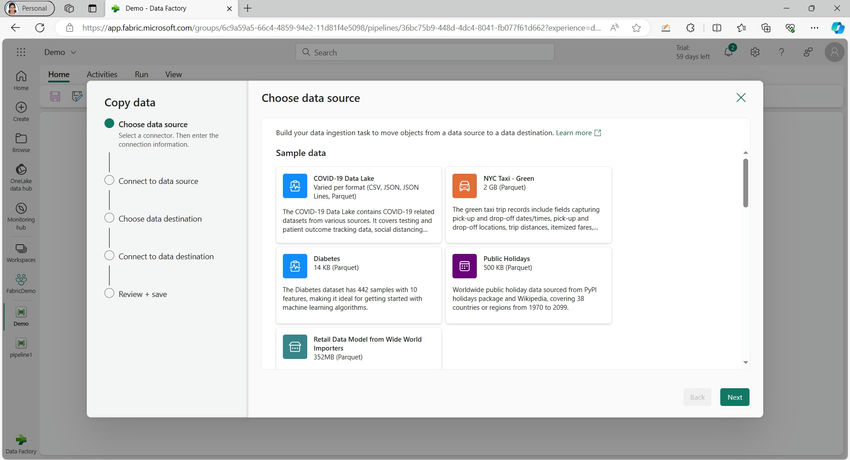
Task: Click the scroll down arrow in sample list
Action: click(745, 362)
